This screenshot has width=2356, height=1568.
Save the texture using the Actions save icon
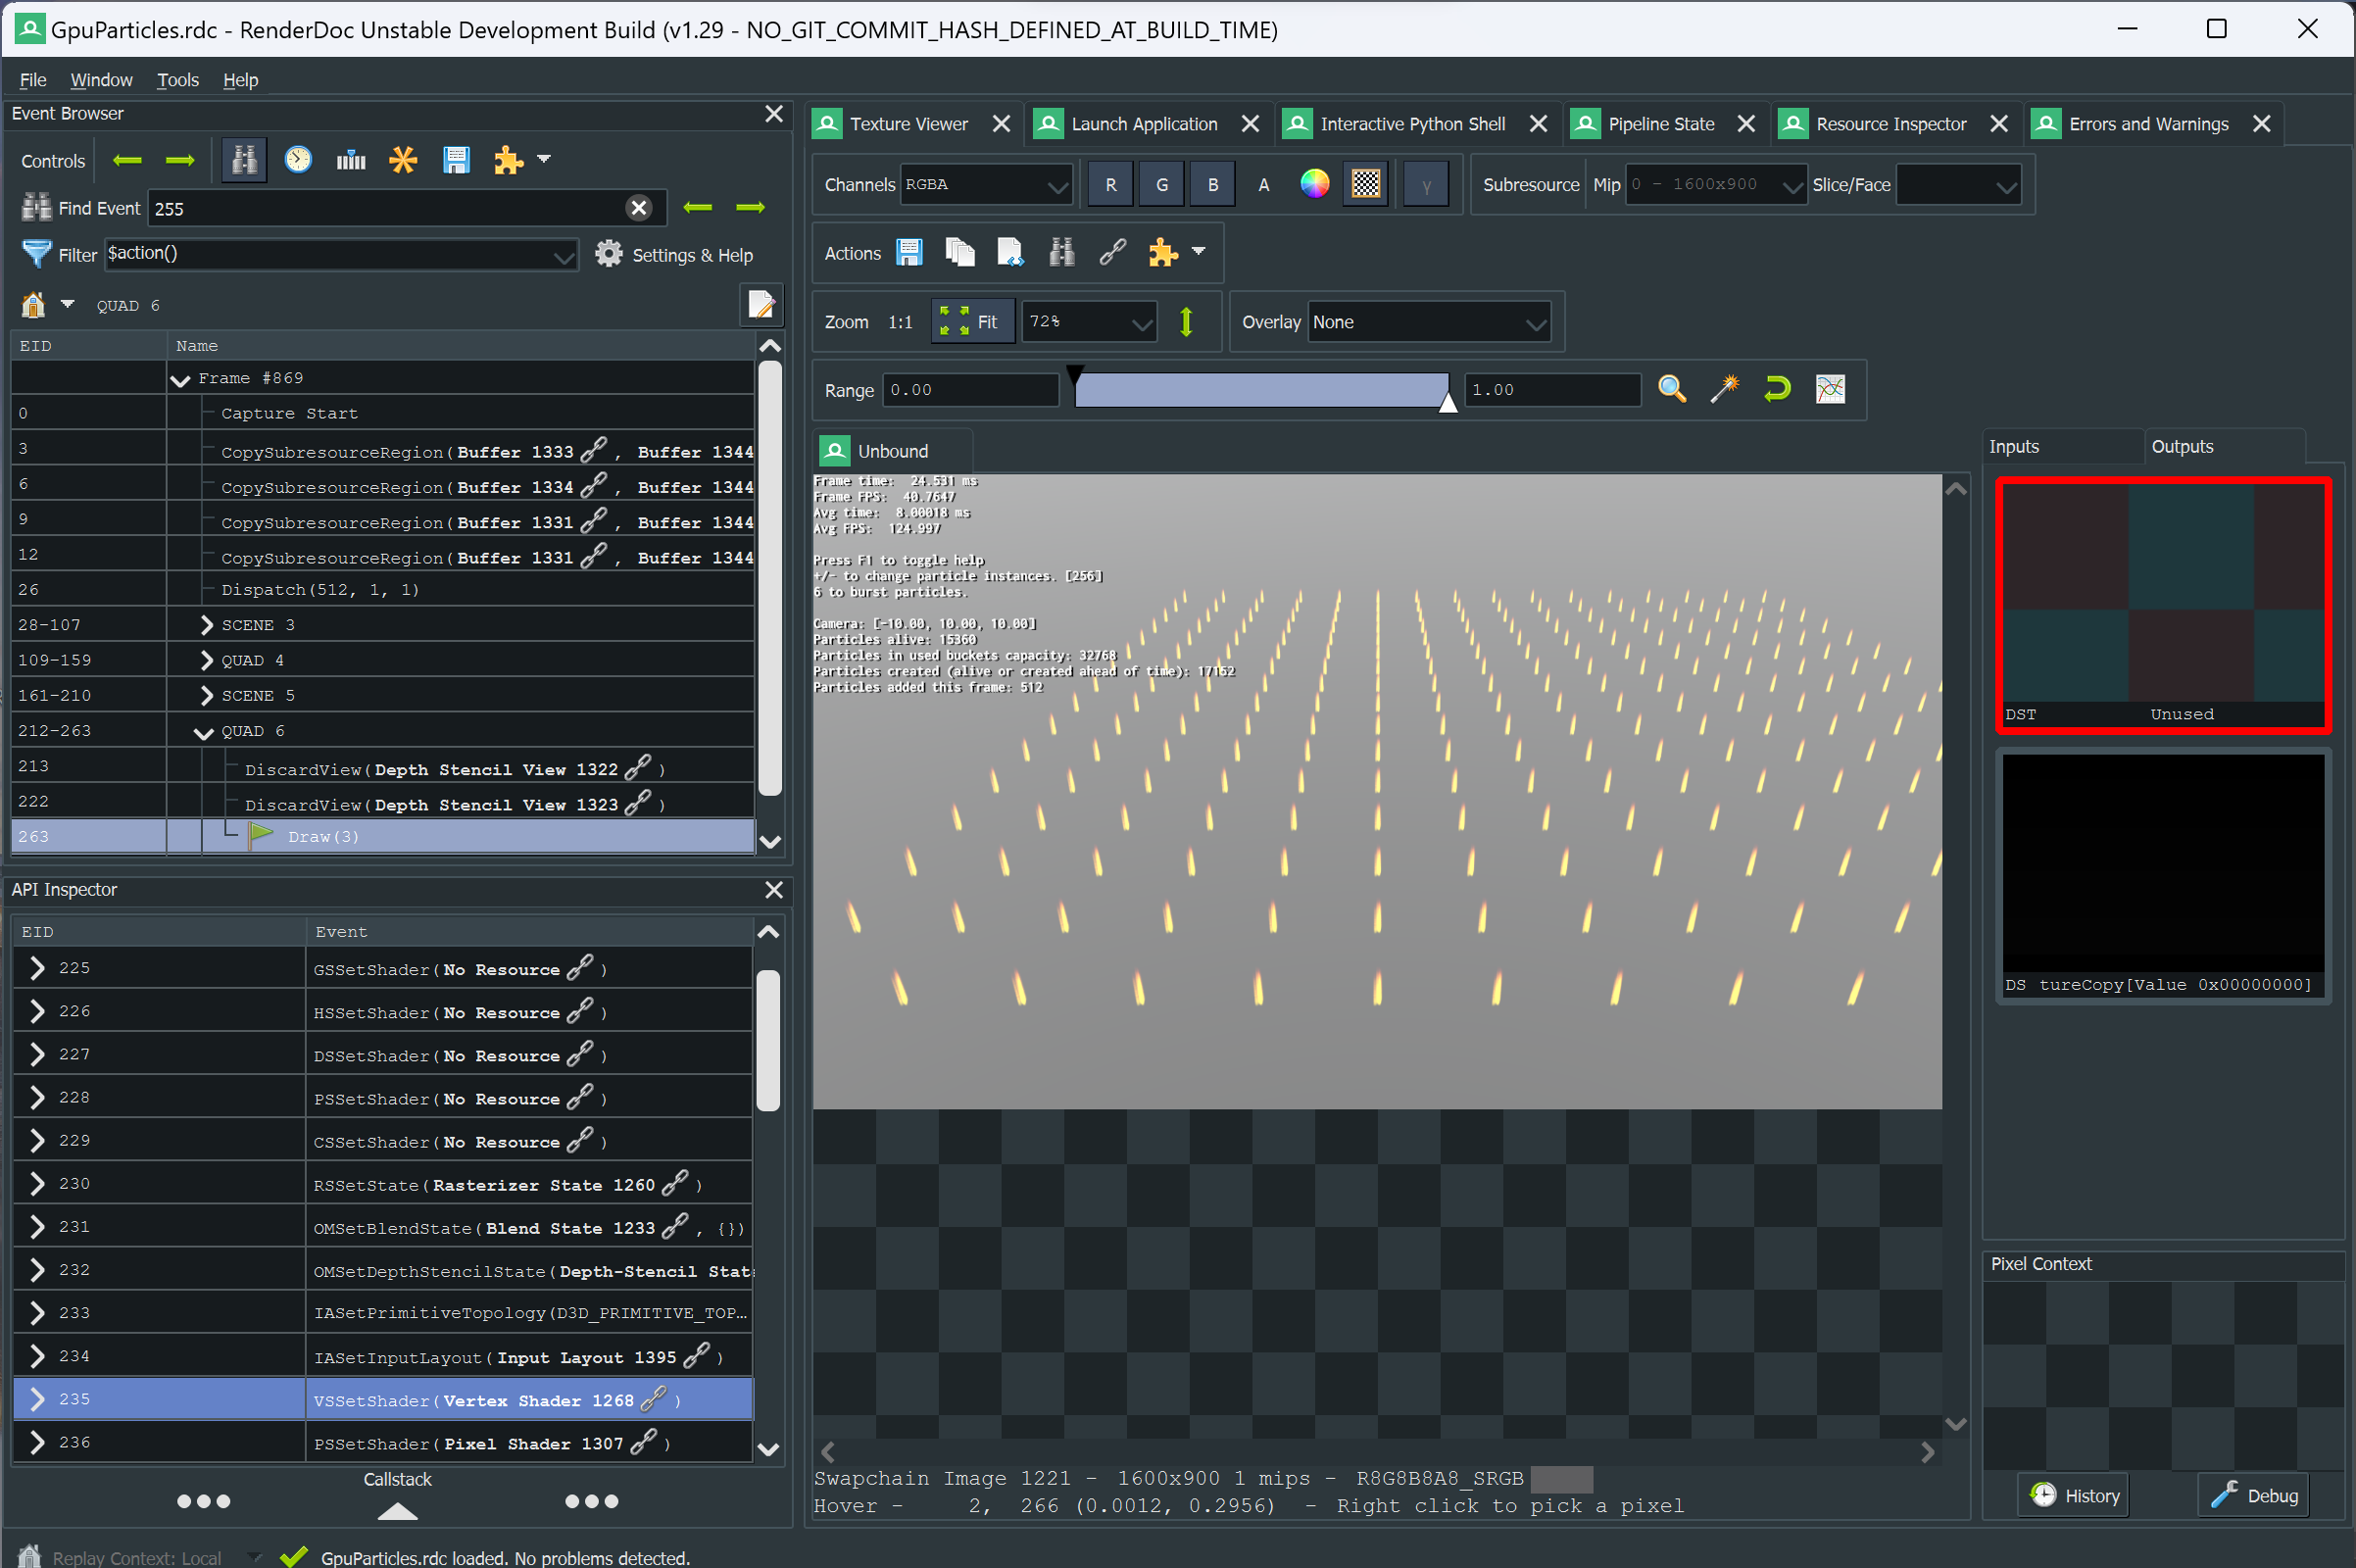click(x=909, y=252)
